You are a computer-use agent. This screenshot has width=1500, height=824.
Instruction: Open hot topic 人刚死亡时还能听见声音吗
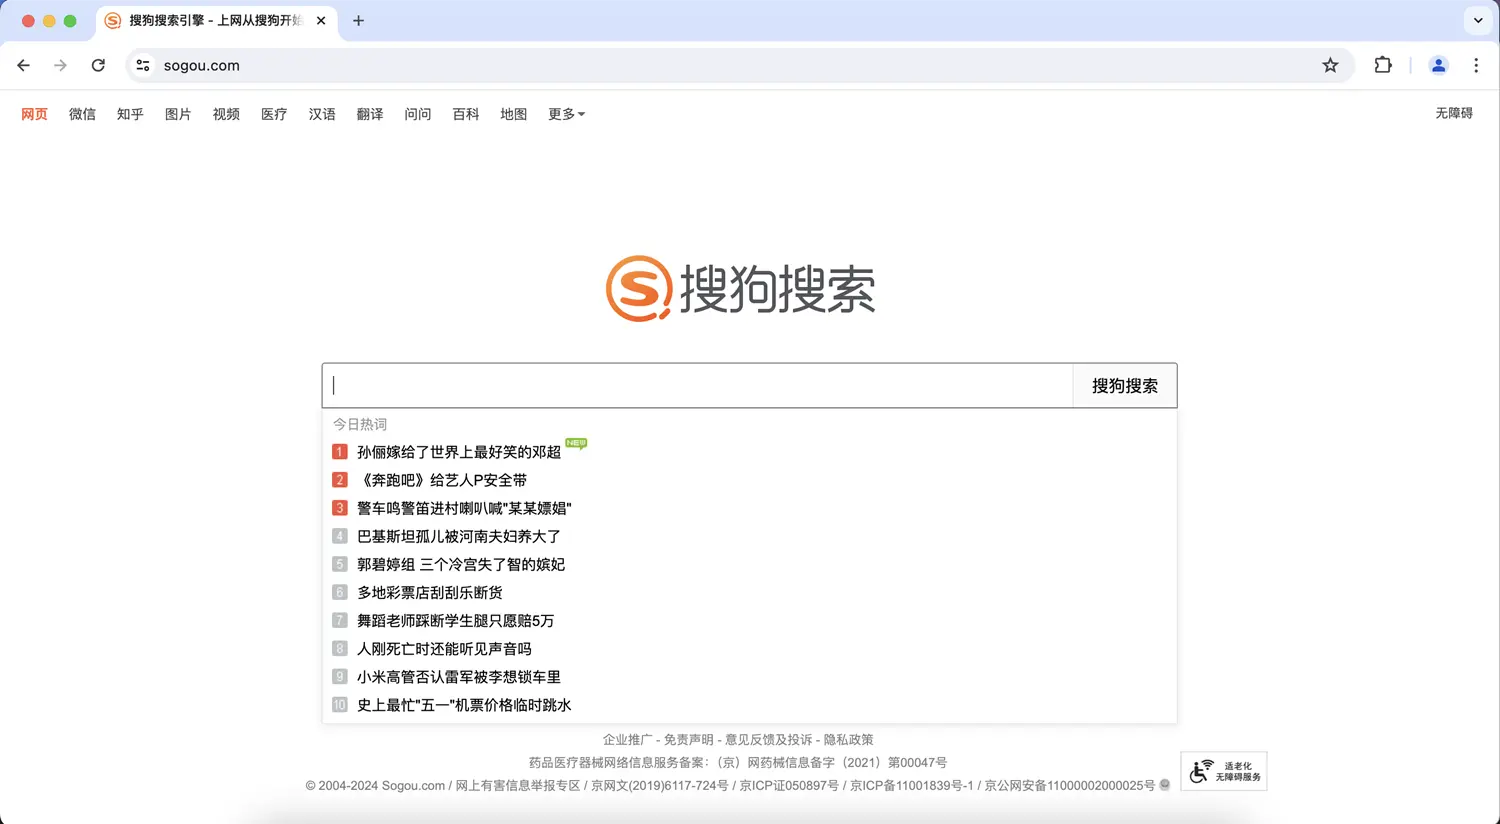click(444, 649)
